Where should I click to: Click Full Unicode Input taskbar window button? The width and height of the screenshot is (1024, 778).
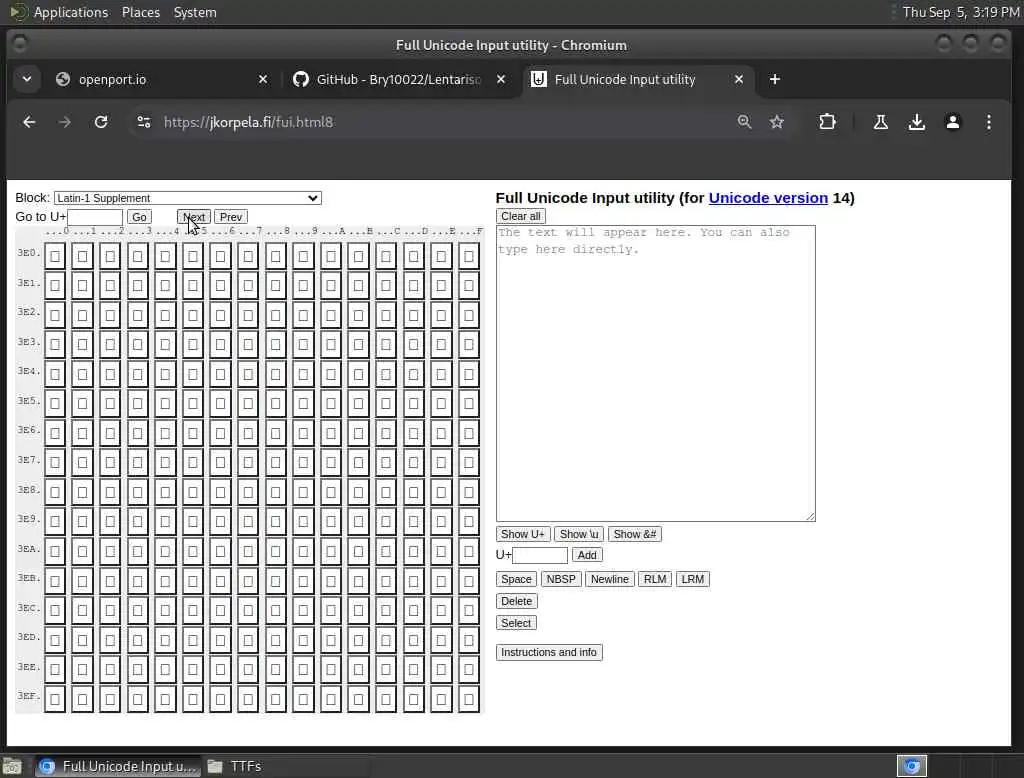coord(117,766)
